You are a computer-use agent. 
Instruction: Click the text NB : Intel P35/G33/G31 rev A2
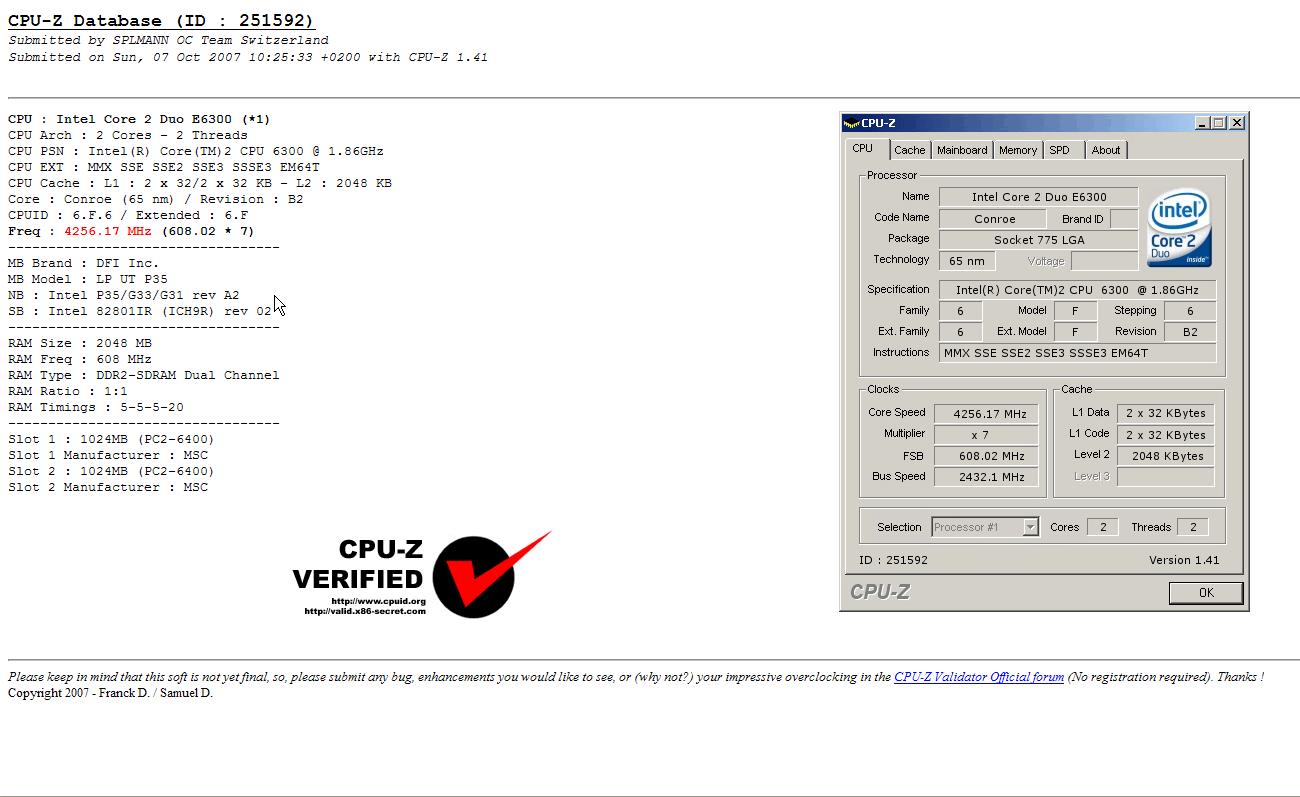124,295
